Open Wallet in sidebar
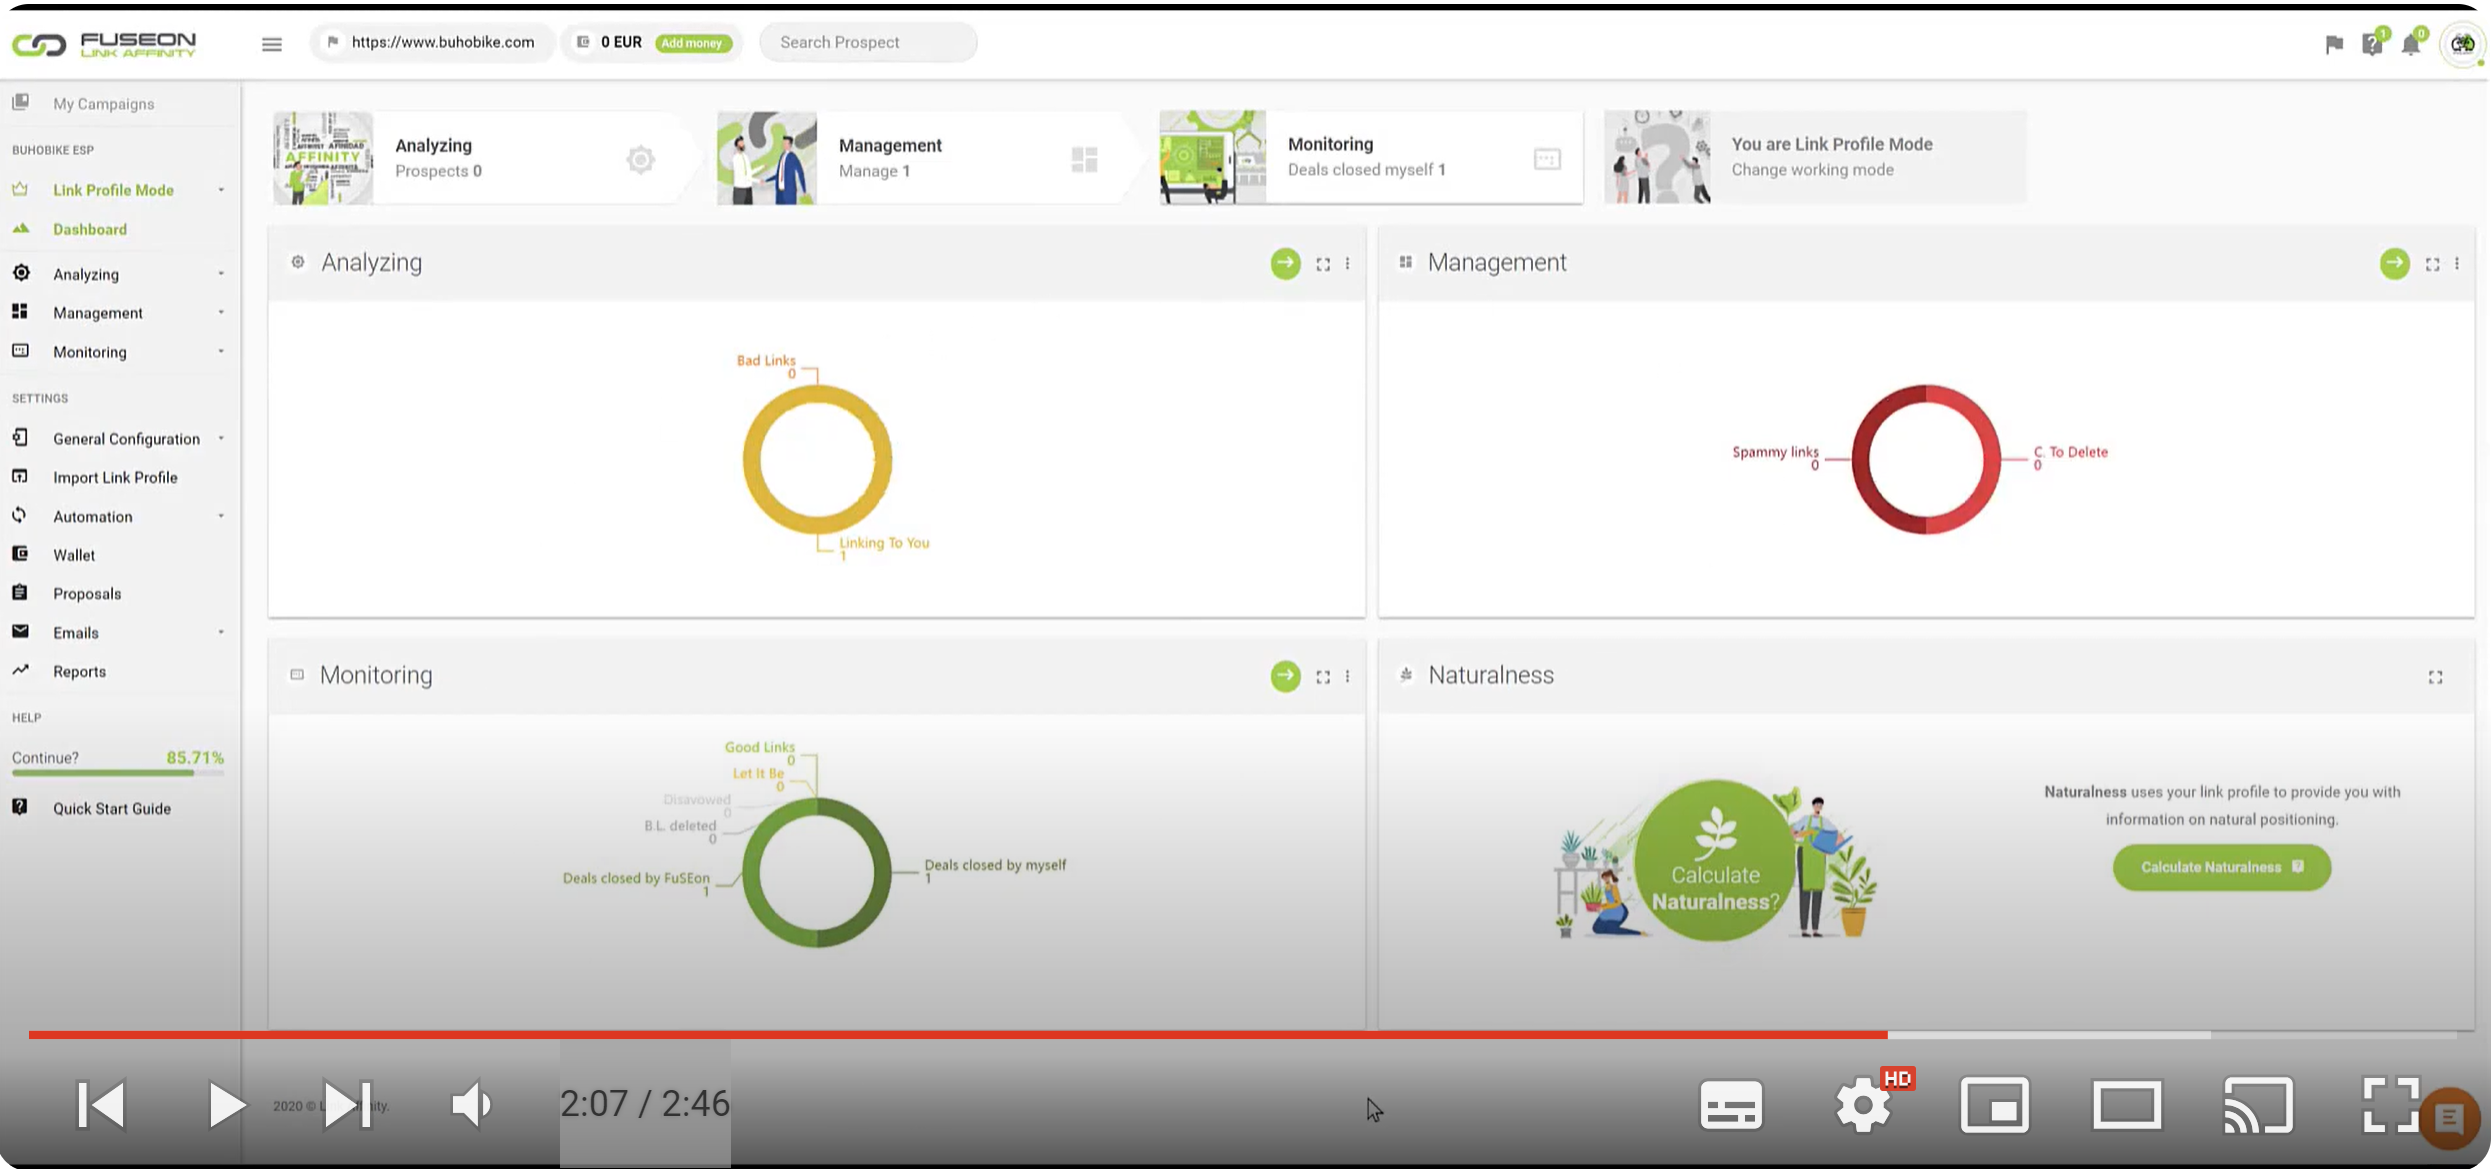This screenshot has height=1172, width=2492. click(x=74, y=555)
